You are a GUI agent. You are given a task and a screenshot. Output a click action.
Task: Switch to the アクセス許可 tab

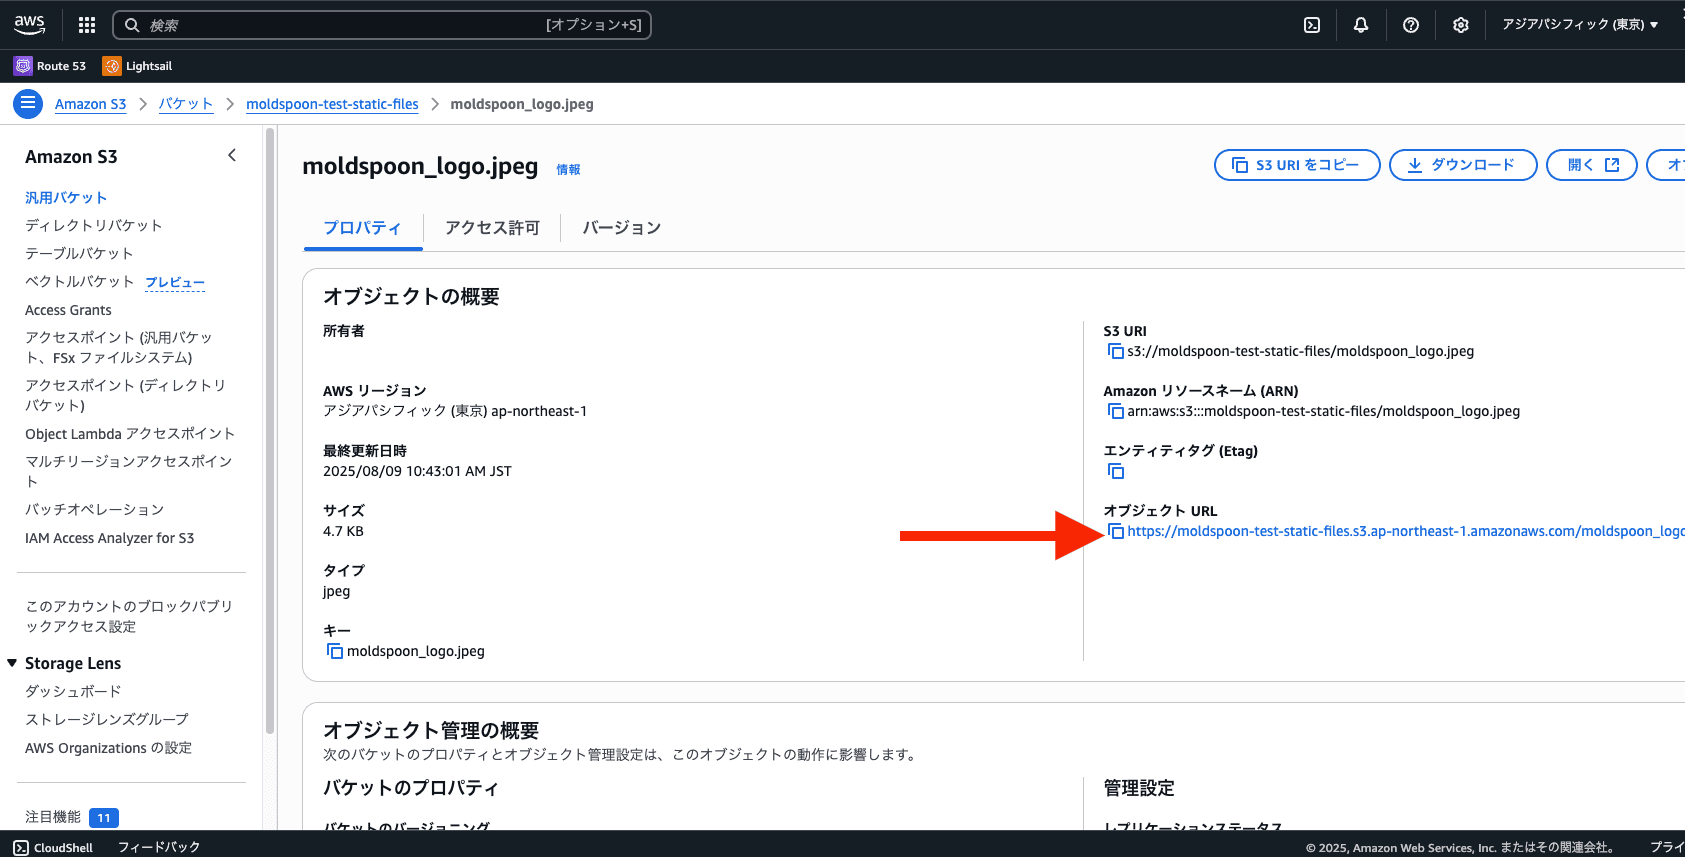492,228
